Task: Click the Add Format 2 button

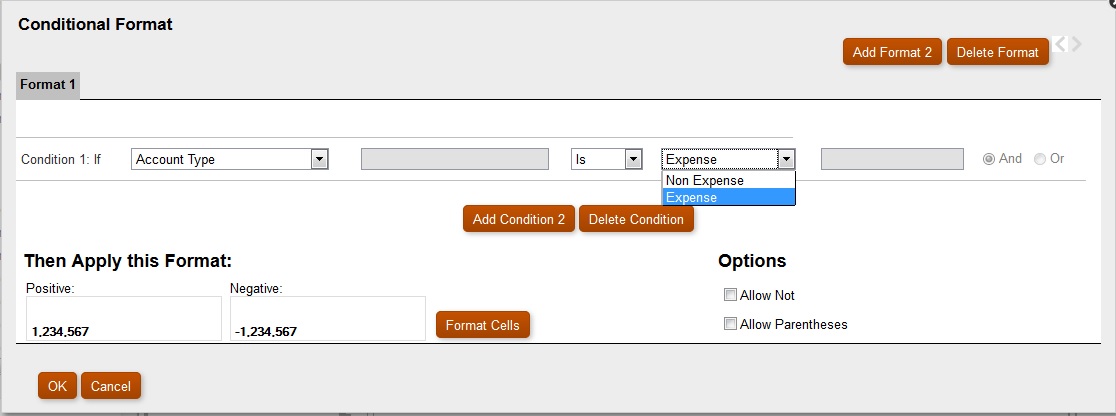Action: (892, 52)
